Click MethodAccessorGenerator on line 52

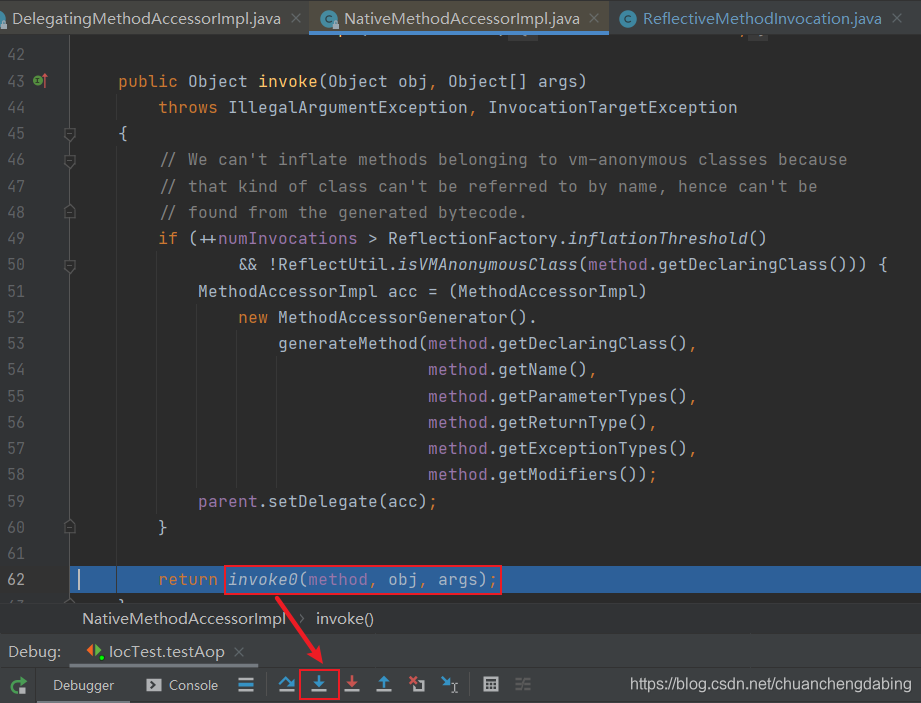[393, 318]
